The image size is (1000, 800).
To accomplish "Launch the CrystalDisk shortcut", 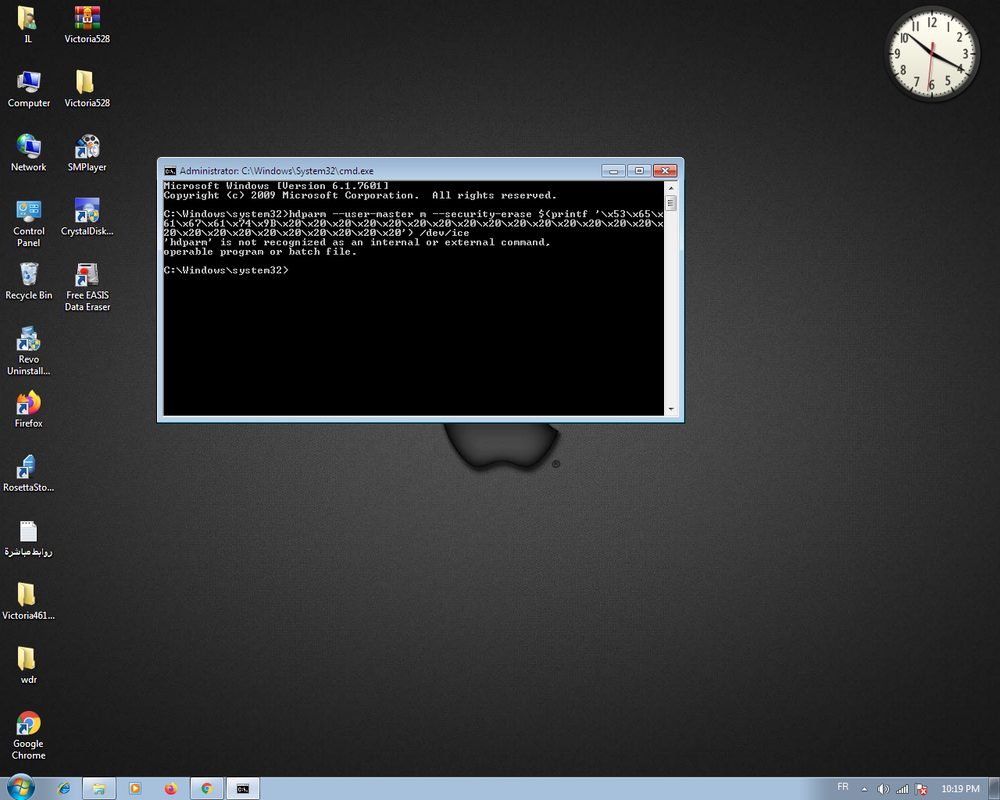I will point(87,217).
